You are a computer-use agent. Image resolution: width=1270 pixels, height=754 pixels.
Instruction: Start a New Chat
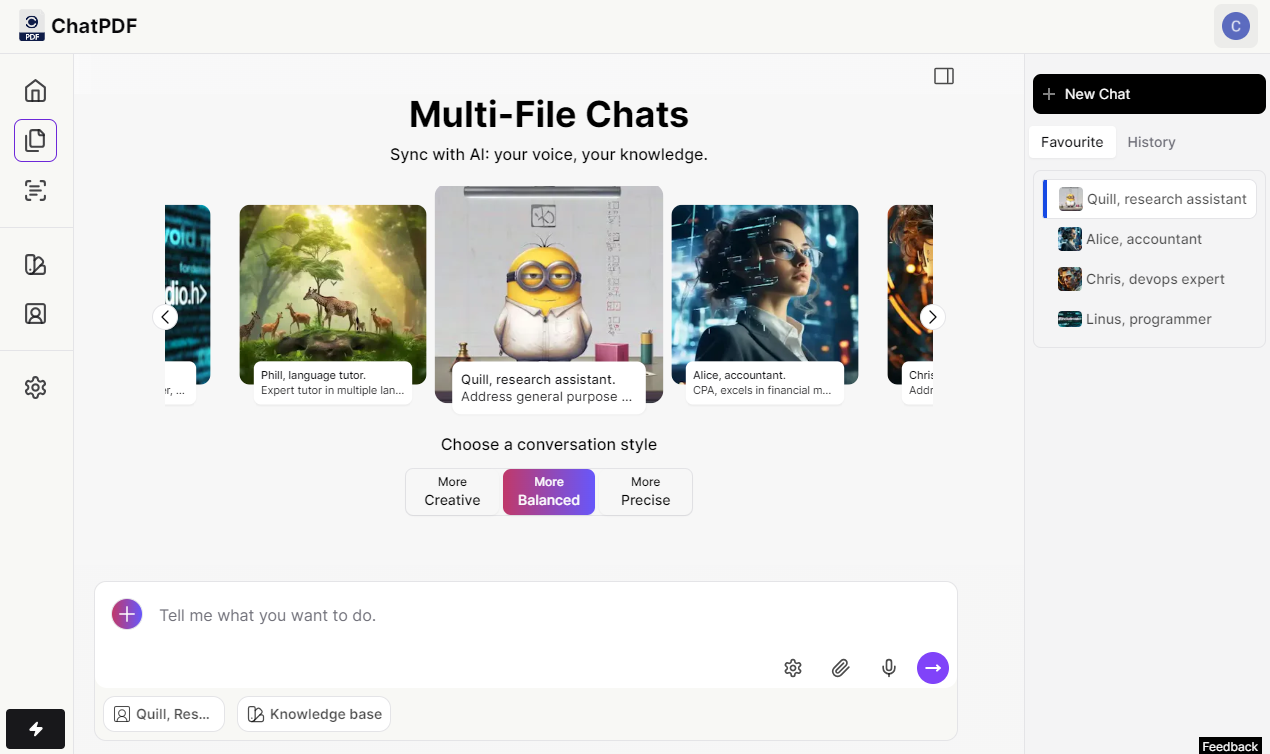(1149, 94)
